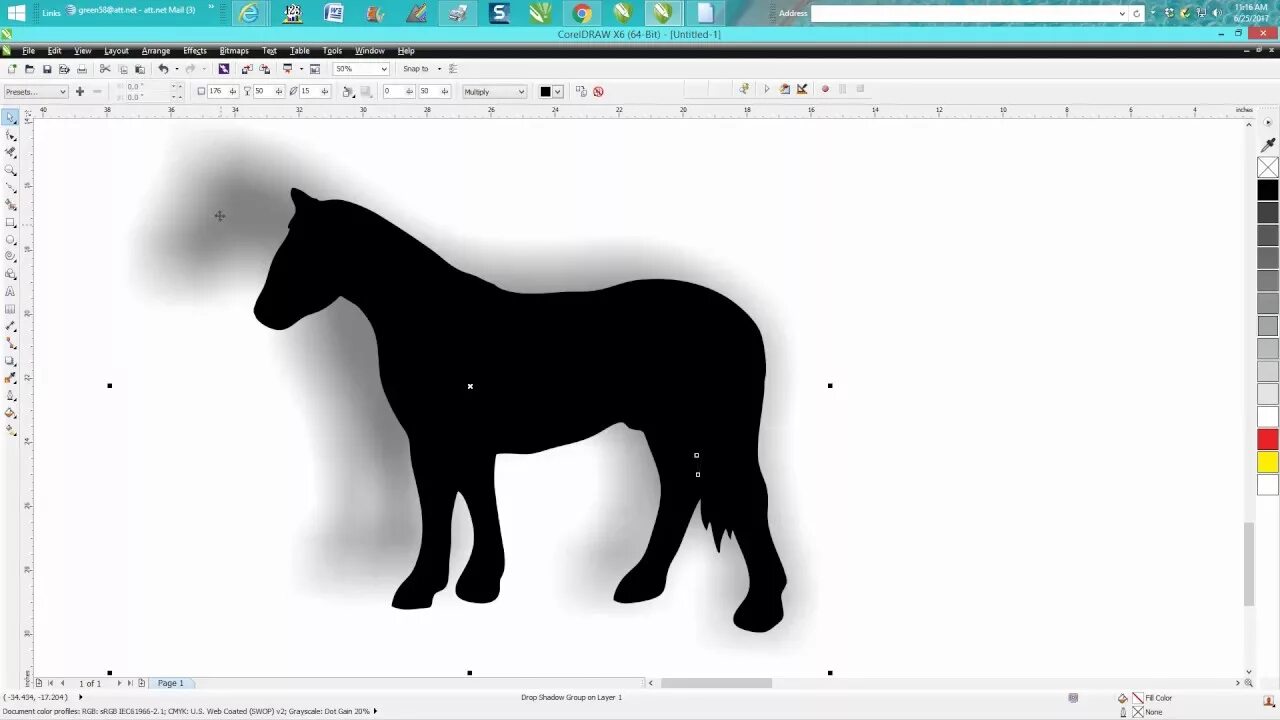Viewport: 1280px width, 720px height.
Task: Click the Add Preset plus button
Action: (x=80, y=92)
